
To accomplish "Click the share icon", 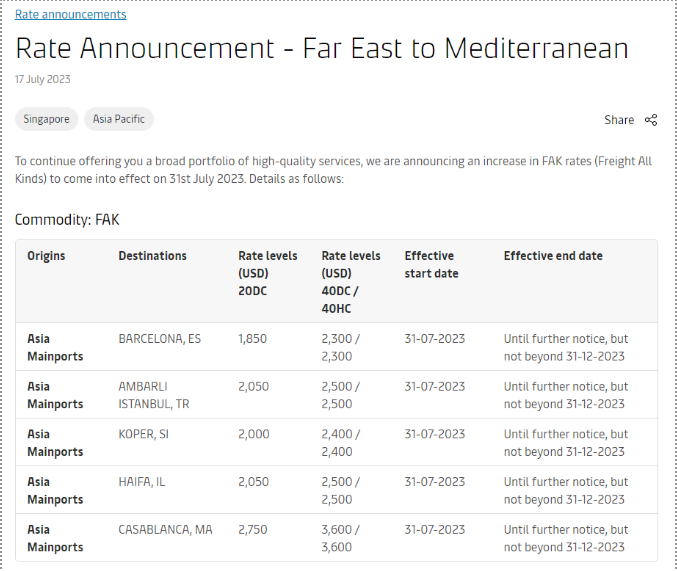I will point(651,120).
